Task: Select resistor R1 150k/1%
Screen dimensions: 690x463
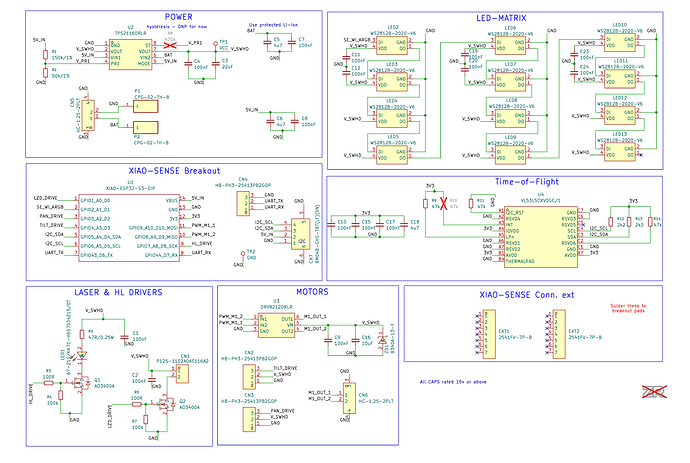Action: point(45,55)
